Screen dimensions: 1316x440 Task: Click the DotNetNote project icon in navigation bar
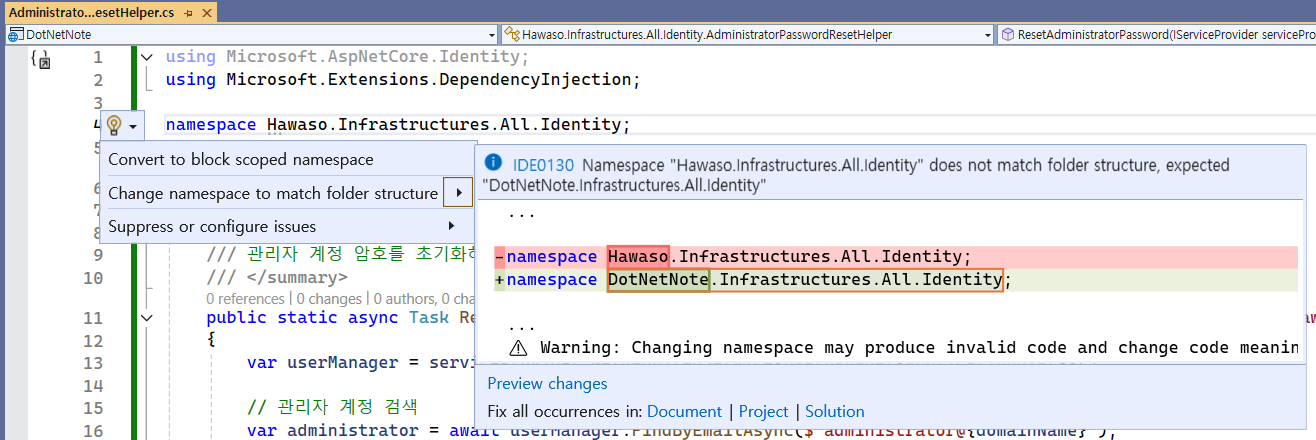15,34
